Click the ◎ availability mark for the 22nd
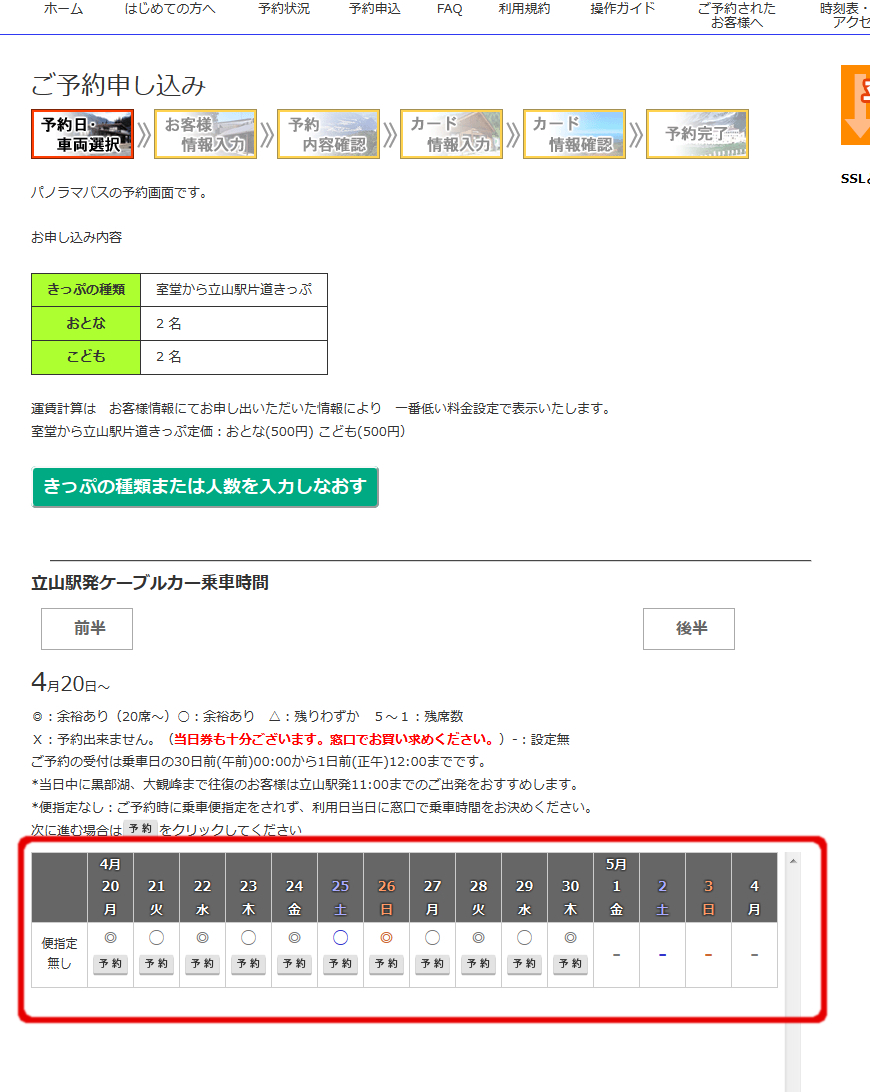Viewport: 870px width, 1092px height. 203,938
